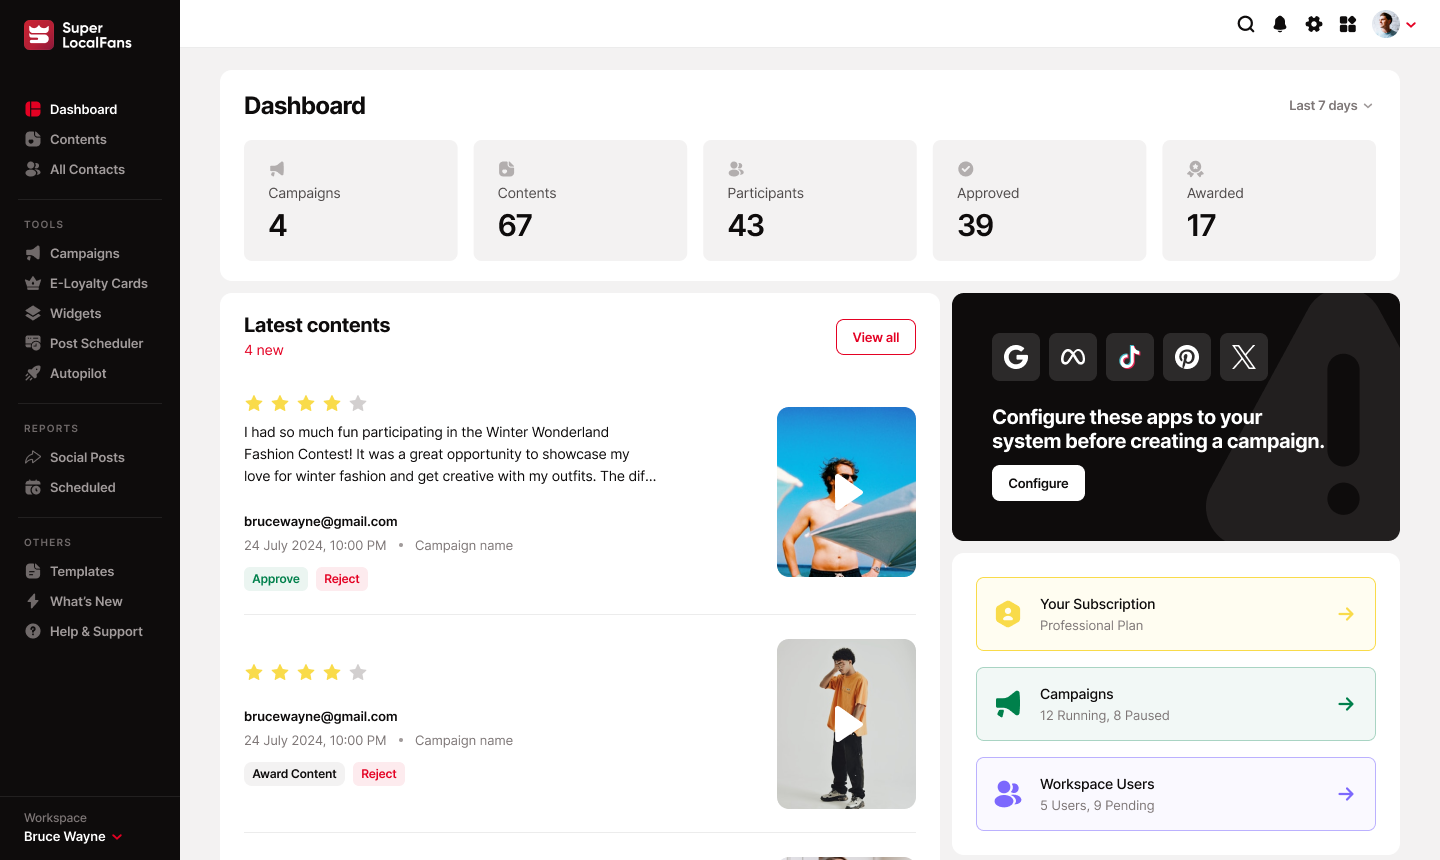
Task: Select the TikTok app icon
Action: [1130, 357]
